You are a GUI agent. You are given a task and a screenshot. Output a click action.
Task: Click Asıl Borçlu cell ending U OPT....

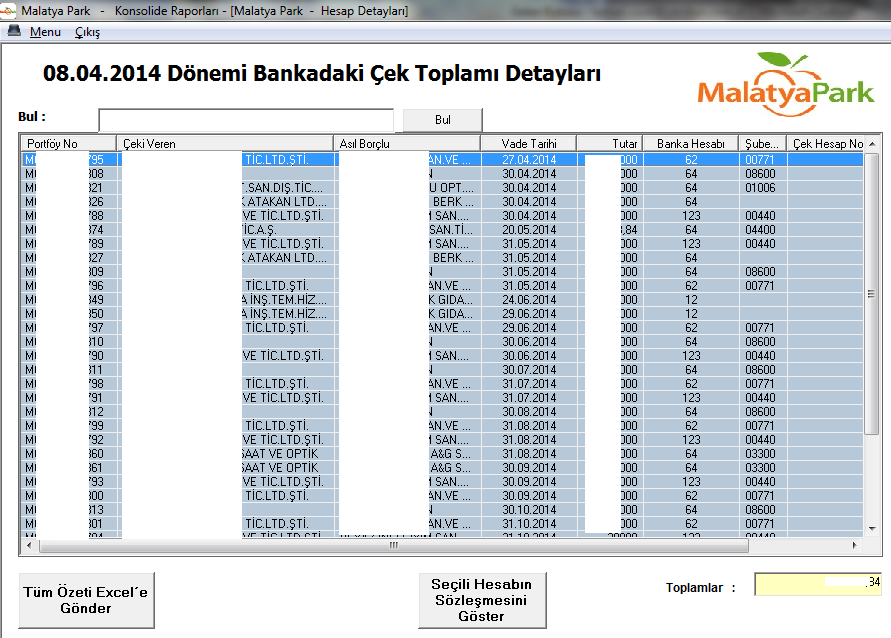coord(407,187)
